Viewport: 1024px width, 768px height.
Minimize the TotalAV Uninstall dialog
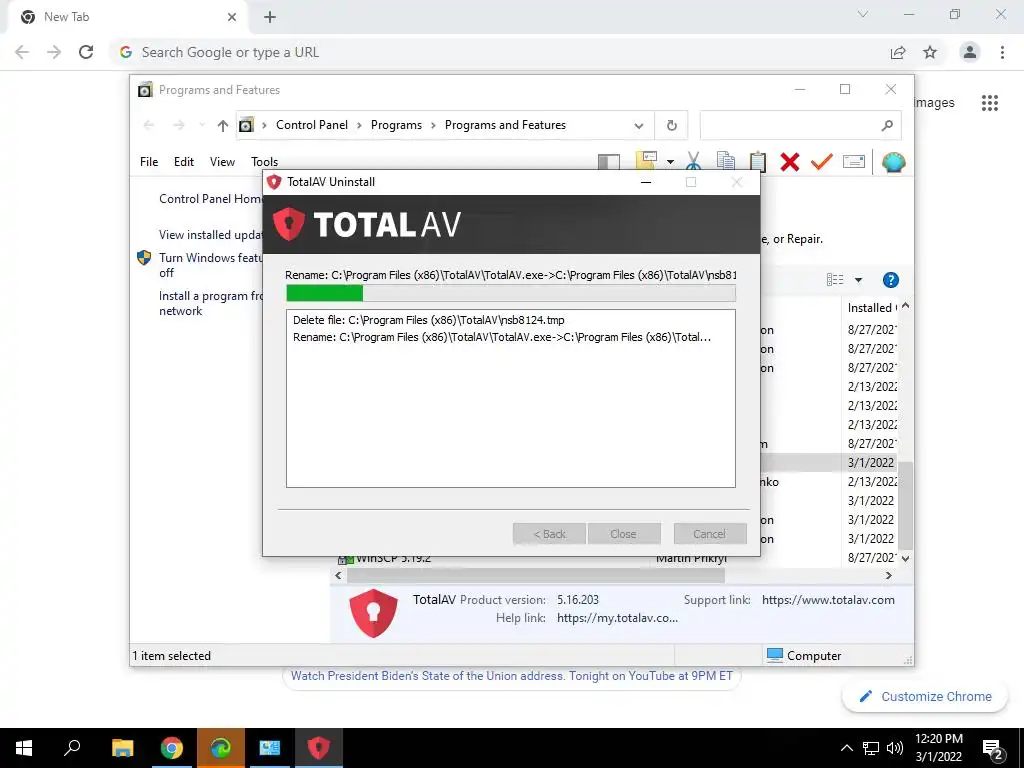coord(646,182)
